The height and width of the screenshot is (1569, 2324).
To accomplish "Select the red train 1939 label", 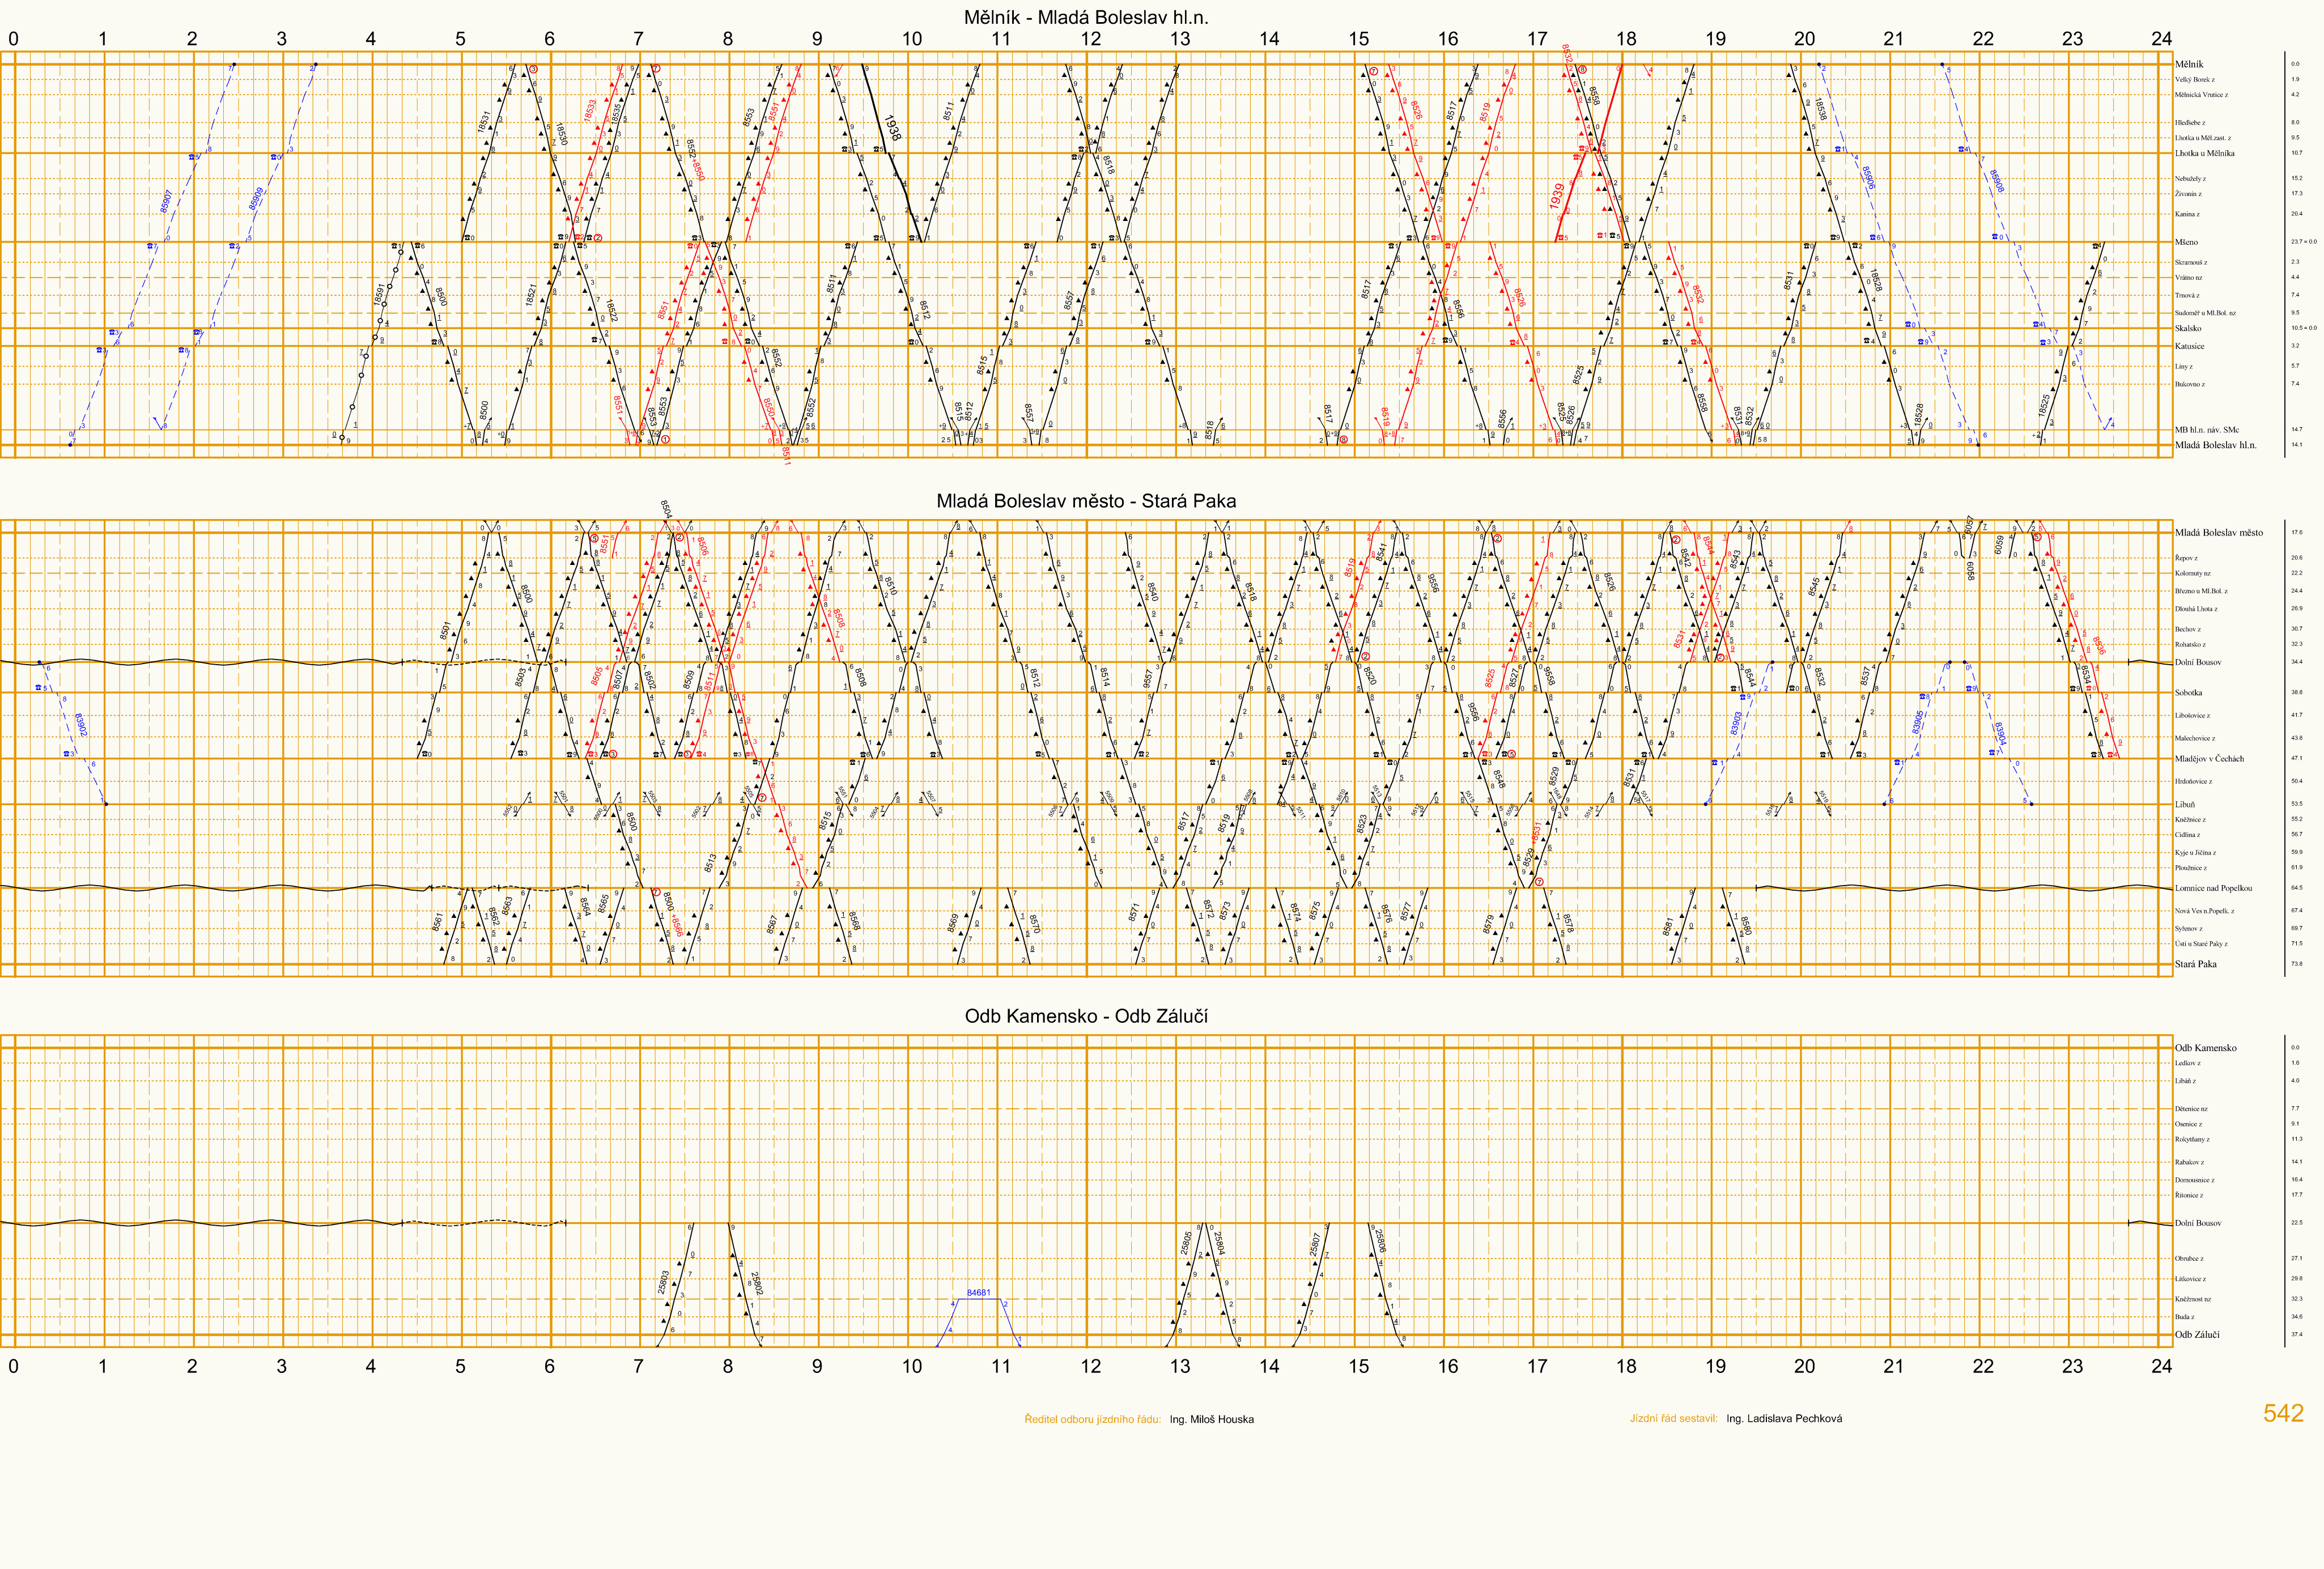I will click(x=1557, y=196).
